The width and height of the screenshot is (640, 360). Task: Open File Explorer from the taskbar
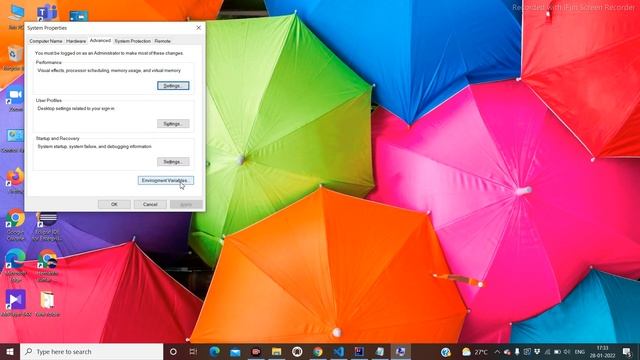coord(277,351)
